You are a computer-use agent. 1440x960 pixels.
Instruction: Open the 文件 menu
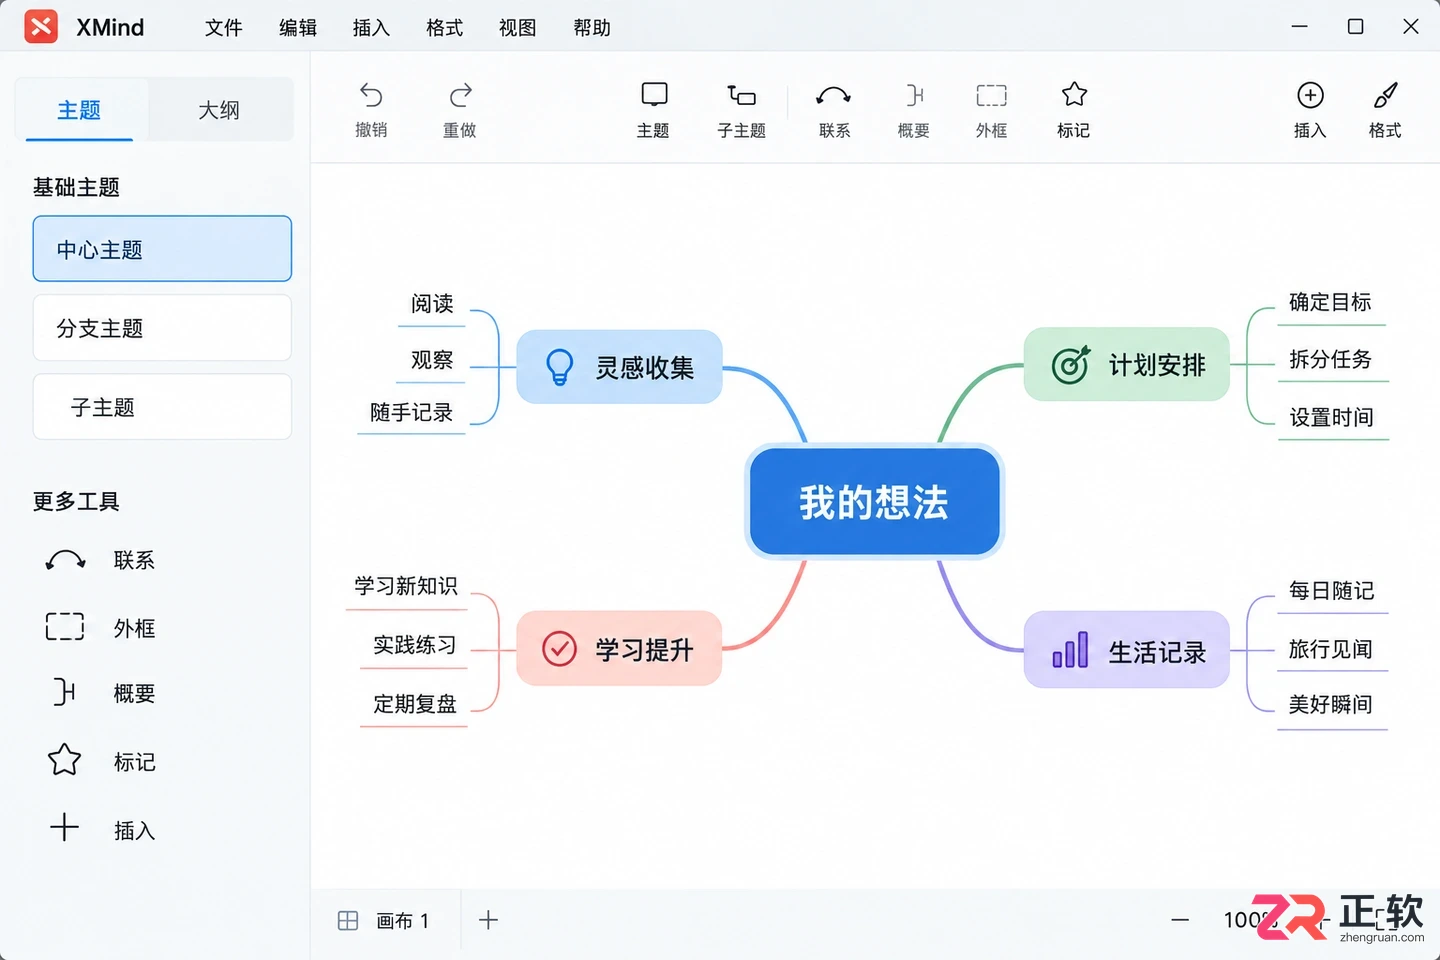(224, 28)
